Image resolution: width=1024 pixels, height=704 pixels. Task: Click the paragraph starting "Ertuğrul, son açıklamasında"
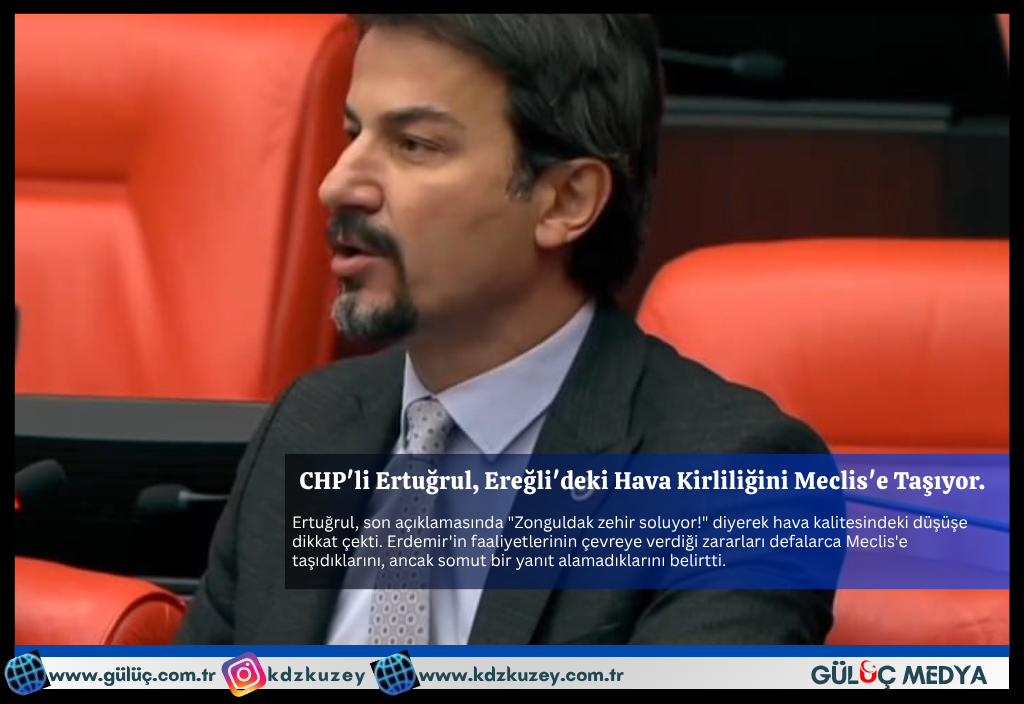point(630,541)
